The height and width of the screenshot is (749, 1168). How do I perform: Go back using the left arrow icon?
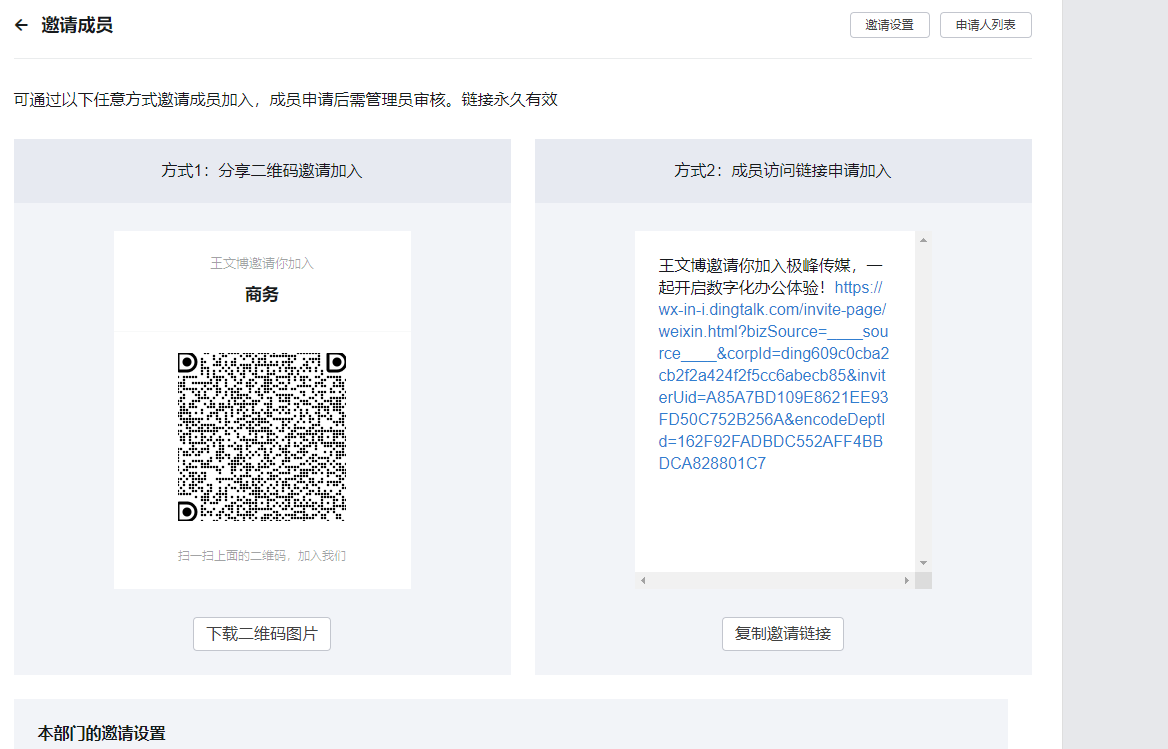click(21, 25)
